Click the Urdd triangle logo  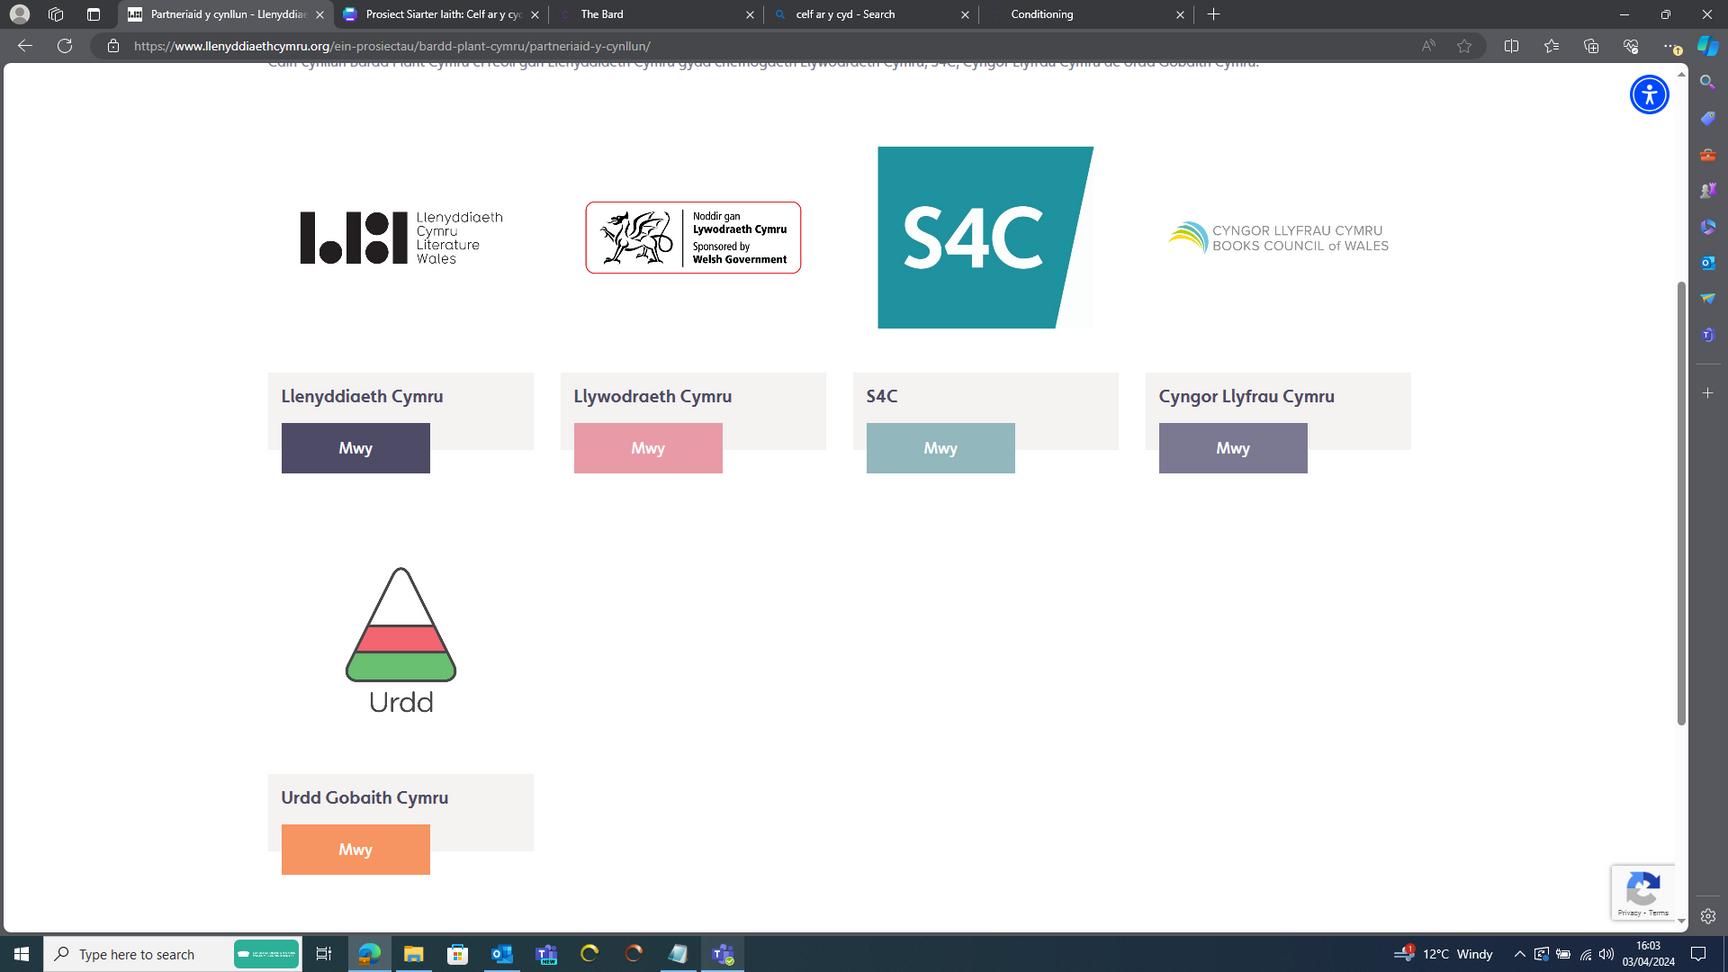pos(401,640)
